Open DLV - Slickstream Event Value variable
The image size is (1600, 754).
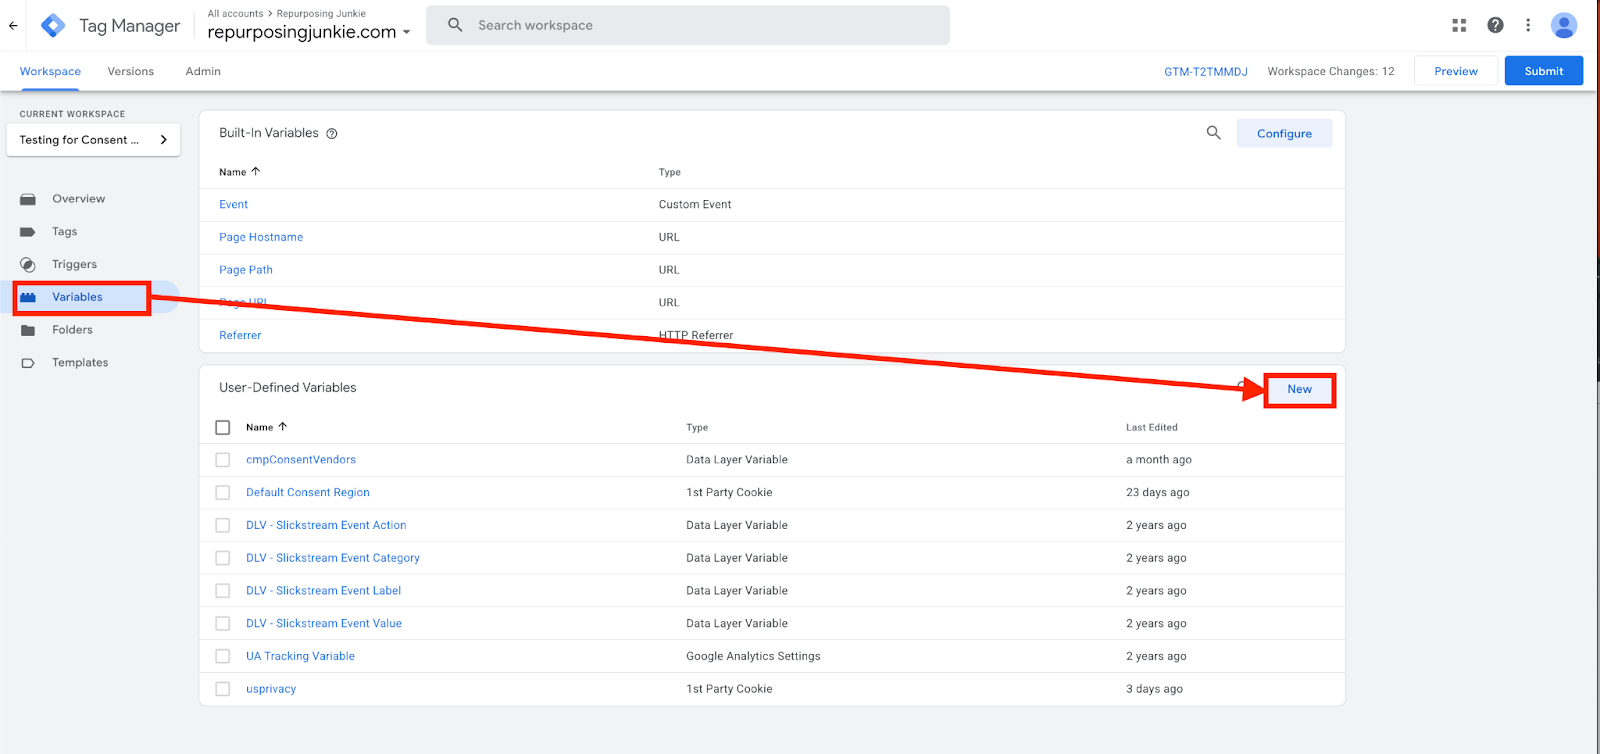tap(324, 624)
